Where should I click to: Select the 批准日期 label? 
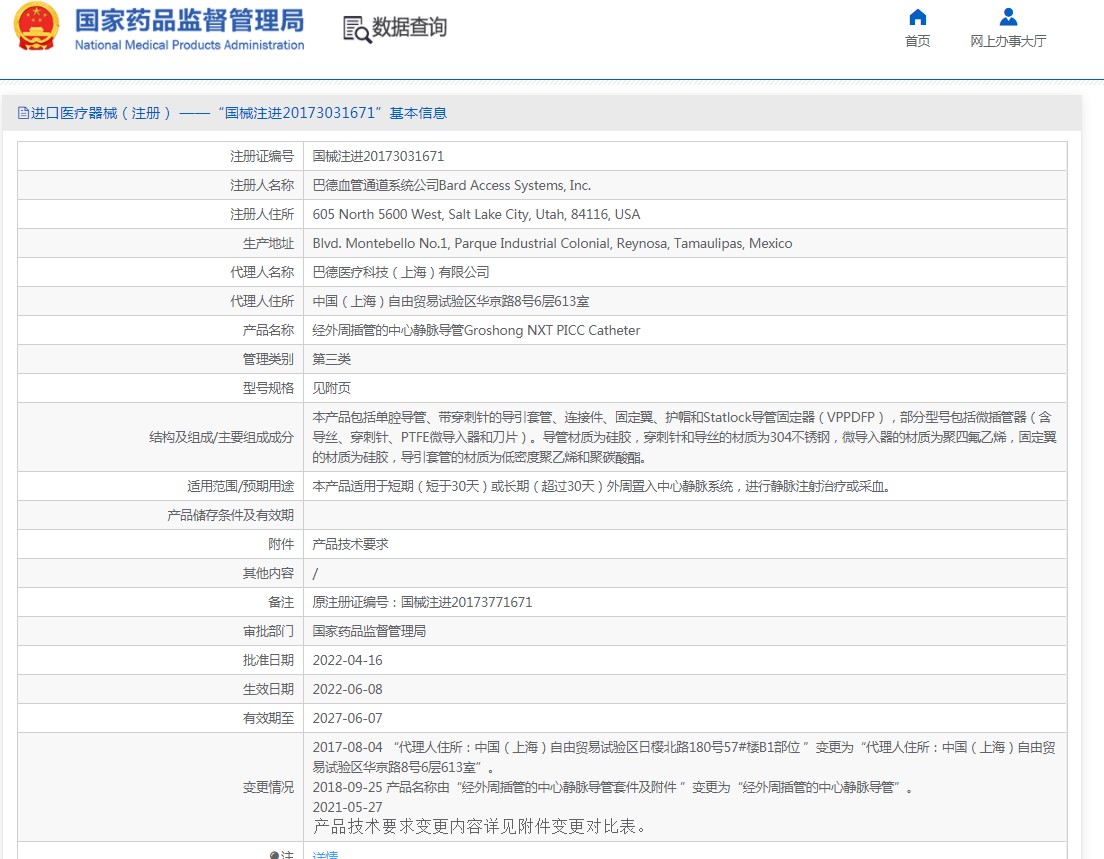click(268, 660)
